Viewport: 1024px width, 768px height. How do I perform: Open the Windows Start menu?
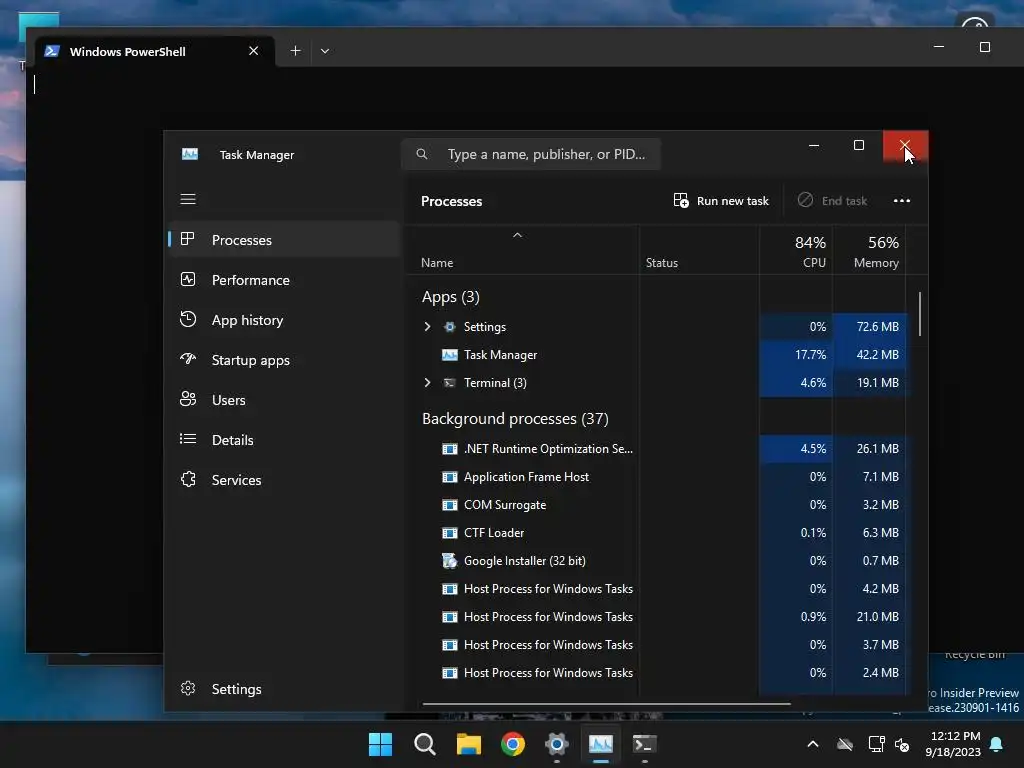380,744
